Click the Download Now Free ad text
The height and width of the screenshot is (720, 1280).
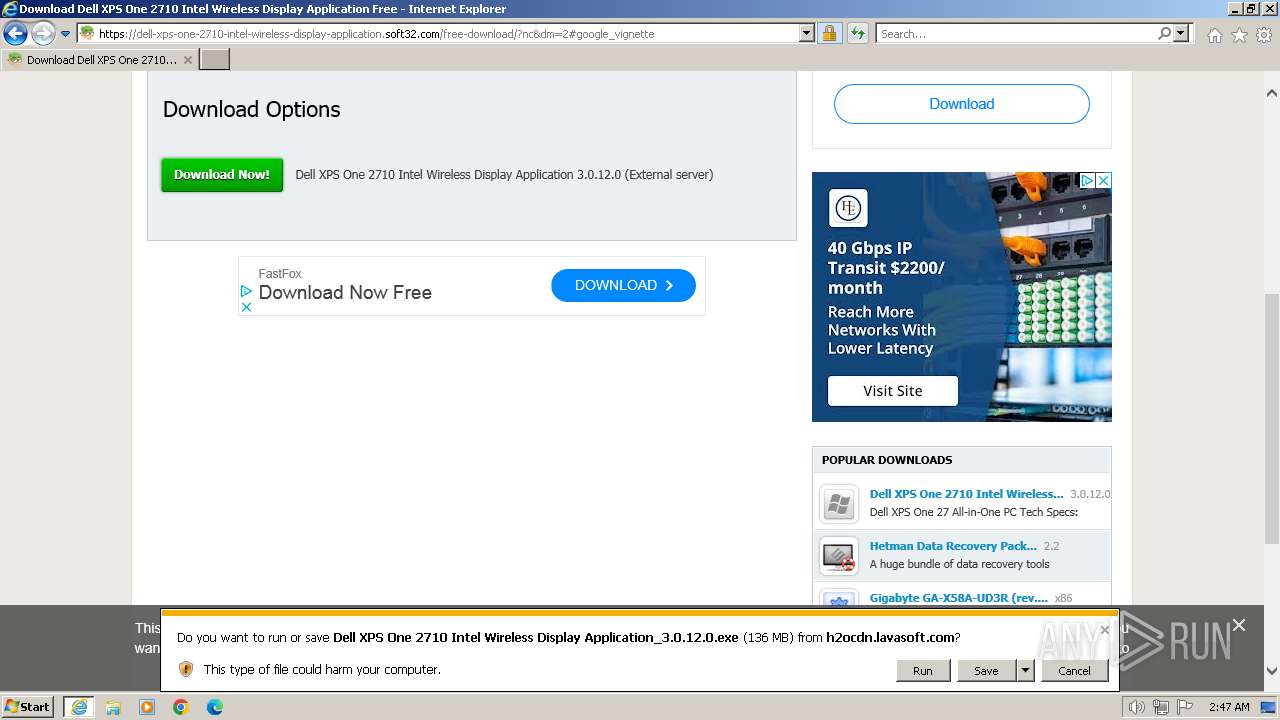point(345,293)
